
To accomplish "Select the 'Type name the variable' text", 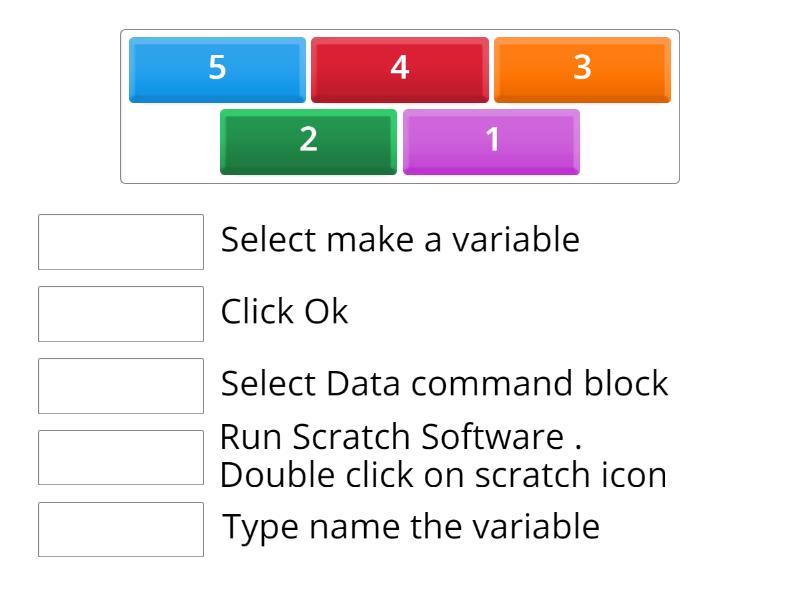I will [x=410, y=527].
